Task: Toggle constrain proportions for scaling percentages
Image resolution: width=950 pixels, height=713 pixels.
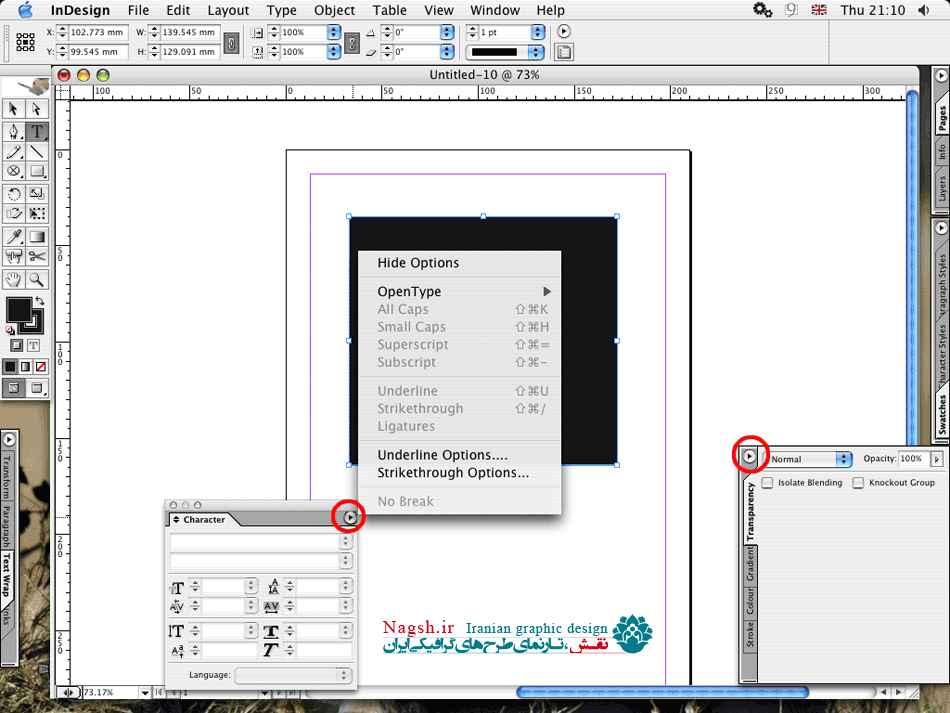Action: coord(352,43)
